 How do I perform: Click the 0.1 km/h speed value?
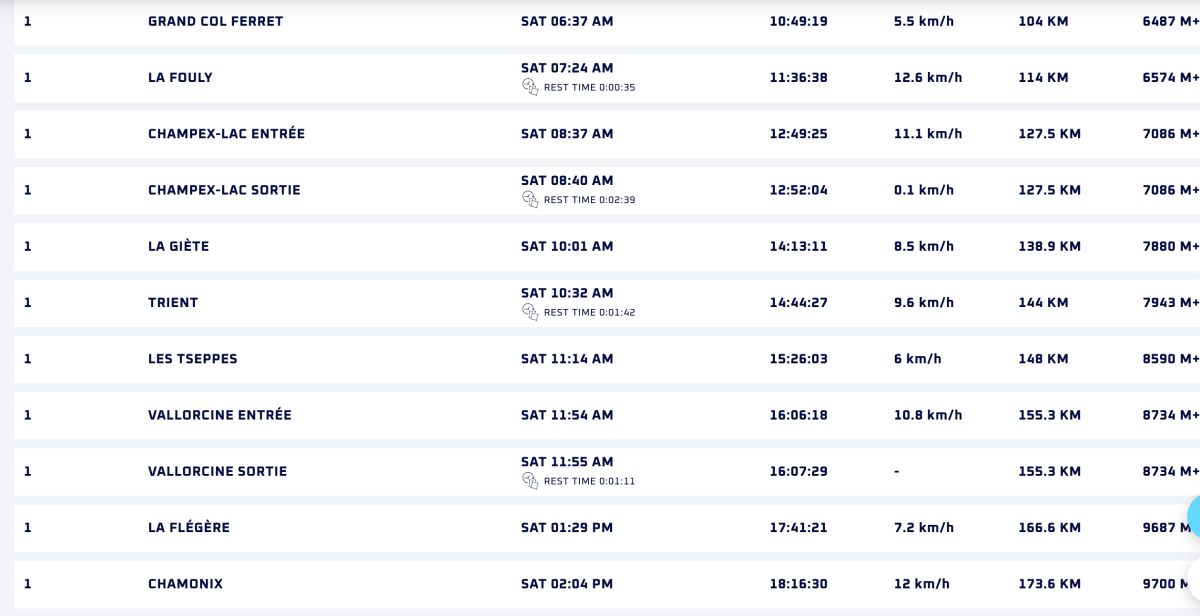(924, 190)
